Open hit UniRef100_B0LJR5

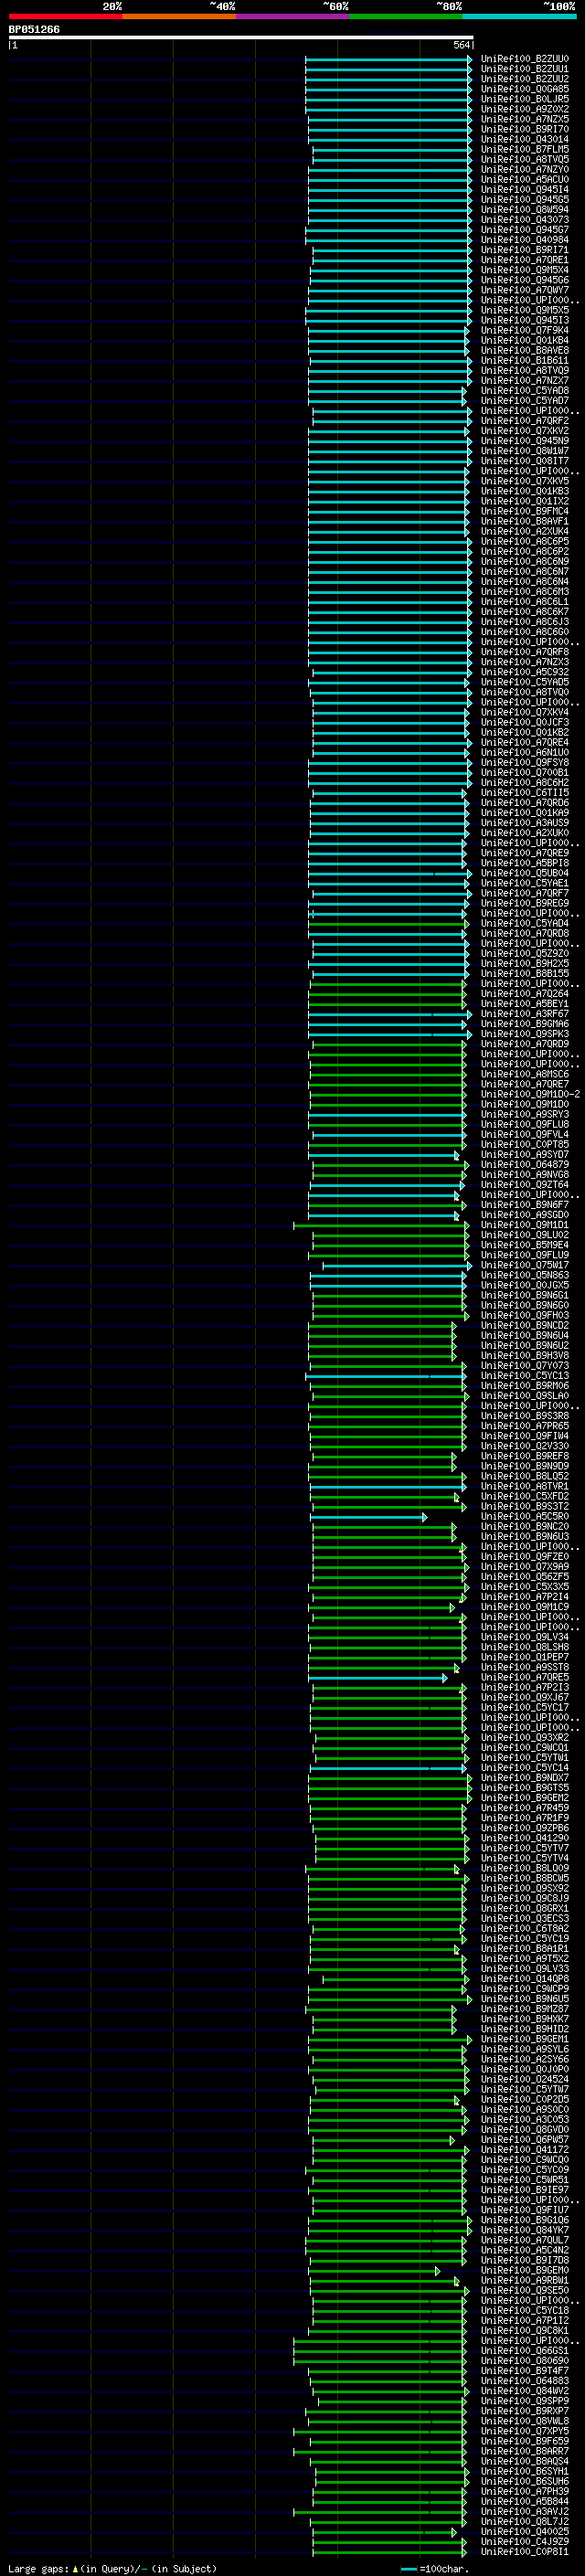[524, 99]
